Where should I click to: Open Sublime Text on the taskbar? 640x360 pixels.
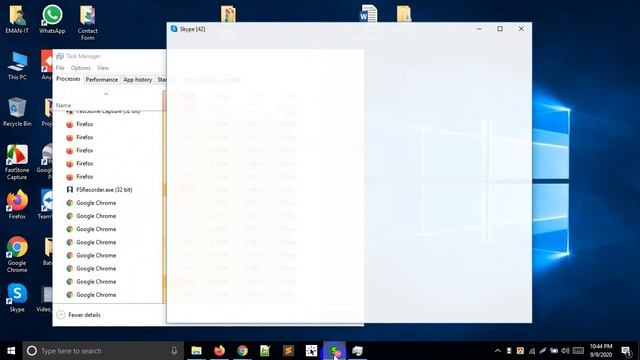tap(288, 351)
